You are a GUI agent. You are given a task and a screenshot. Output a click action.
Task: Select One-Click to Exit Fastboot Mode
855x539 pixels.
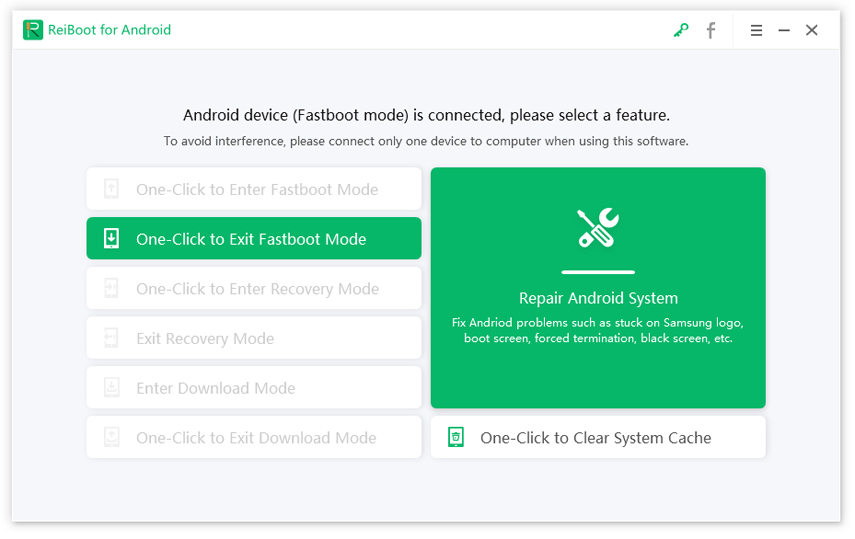(252, 239)
